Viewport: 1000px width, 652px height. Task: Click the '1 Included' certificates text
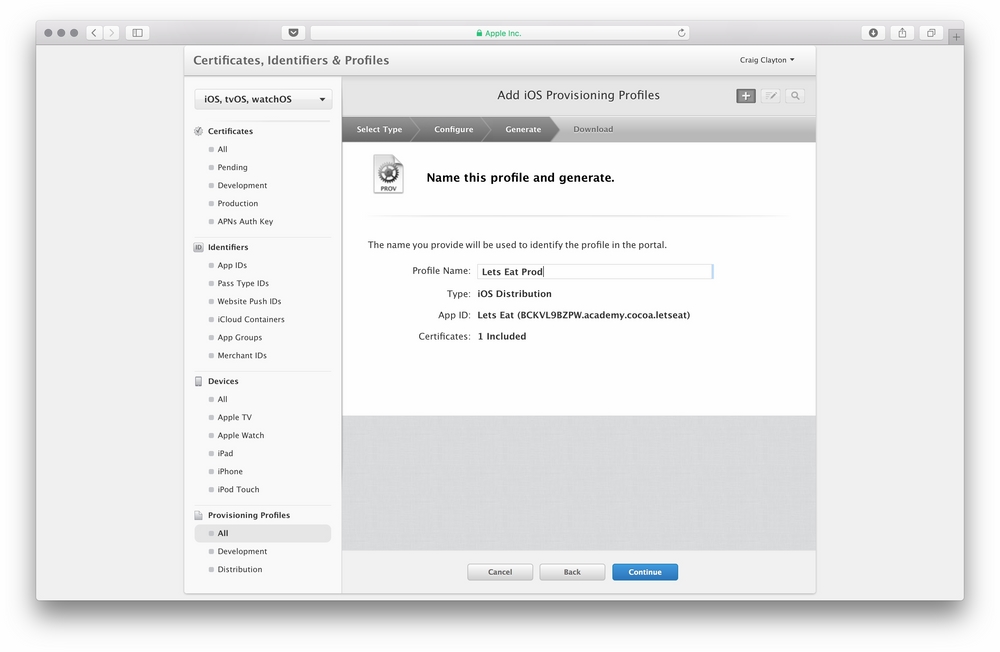click(x=502, y=336)
